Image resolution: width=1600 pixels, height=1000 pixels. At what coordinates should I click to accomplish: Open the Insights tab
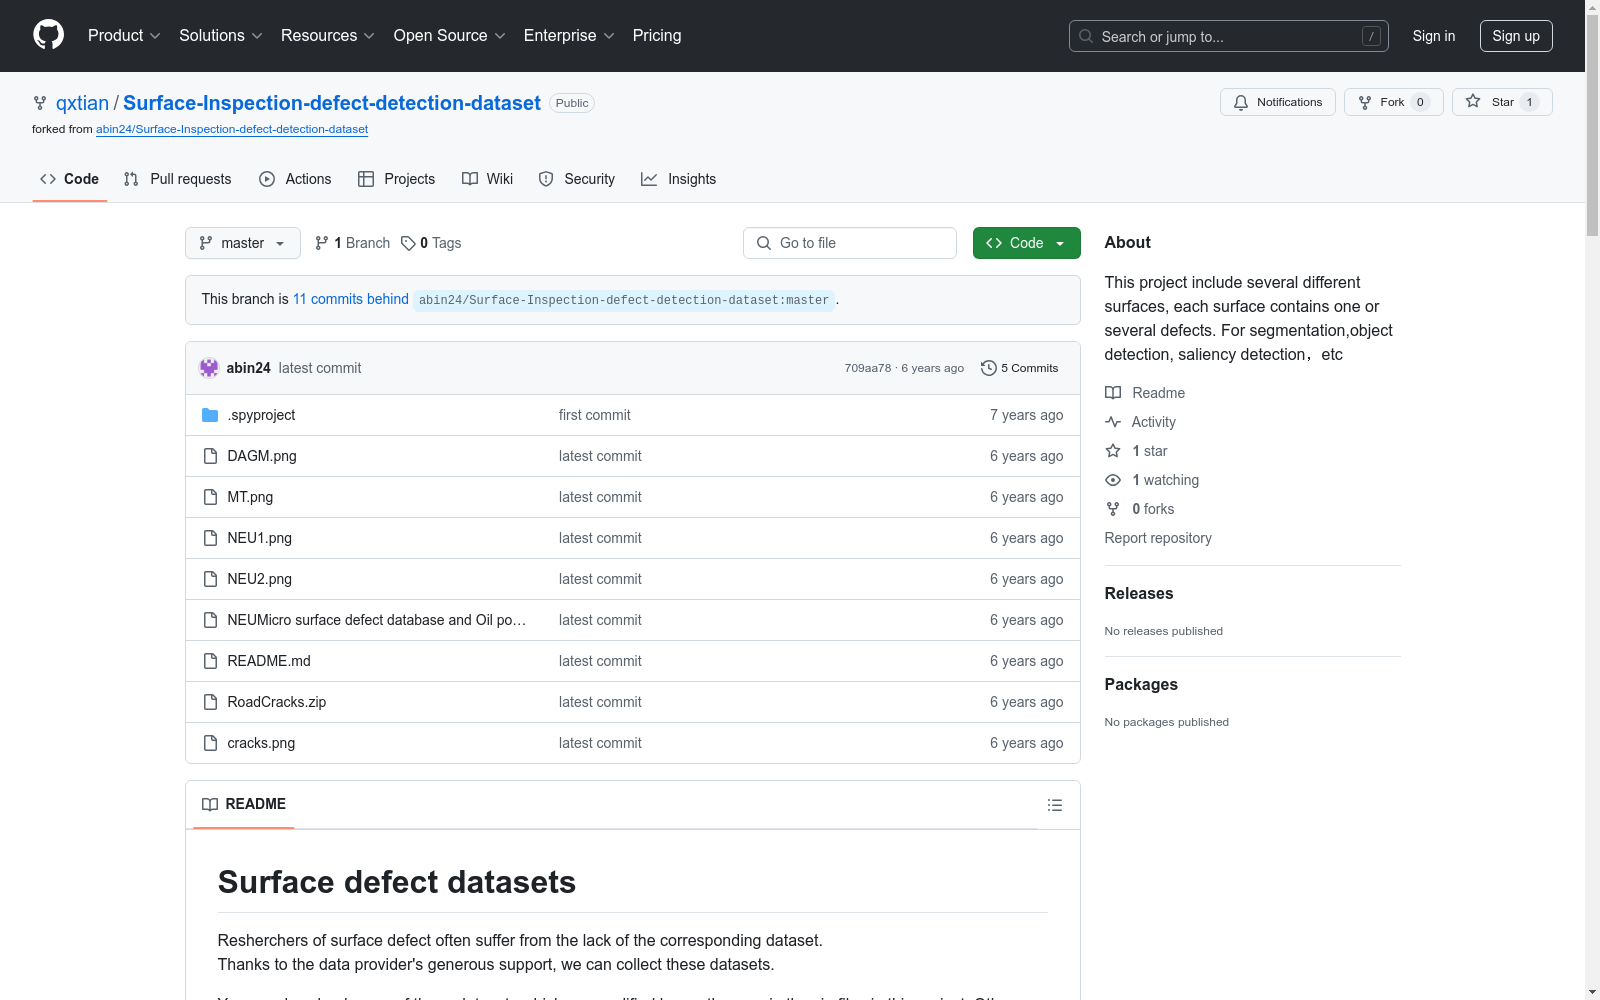679,179
